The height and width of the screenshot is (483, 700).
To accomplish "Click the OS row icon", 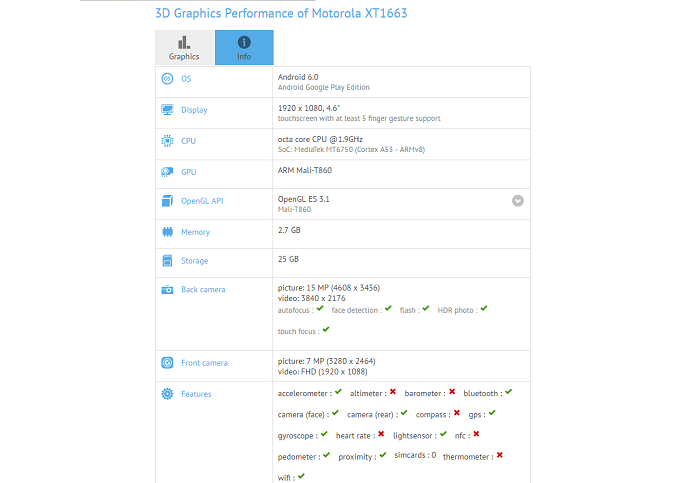I will 167,79.
